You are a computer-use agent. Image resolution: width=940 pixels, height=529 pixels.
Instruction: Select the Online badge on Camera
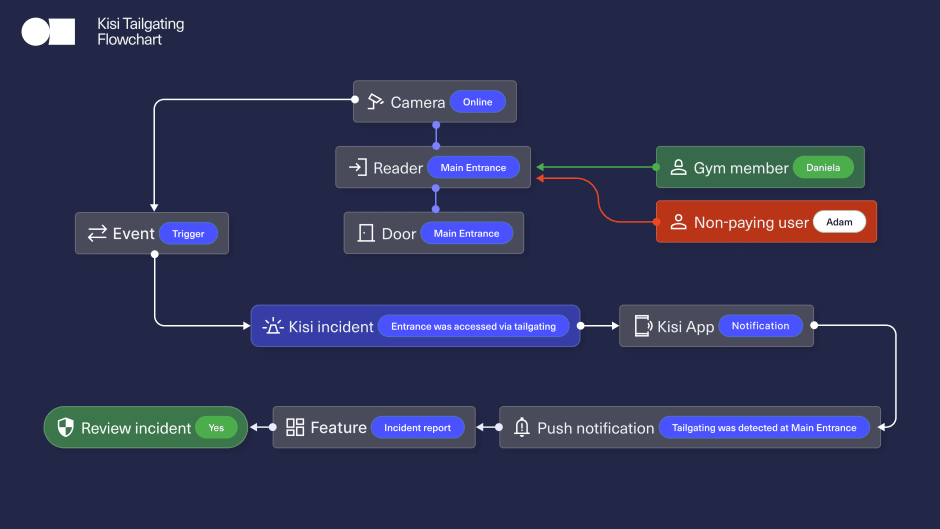(x=477, y=102)
